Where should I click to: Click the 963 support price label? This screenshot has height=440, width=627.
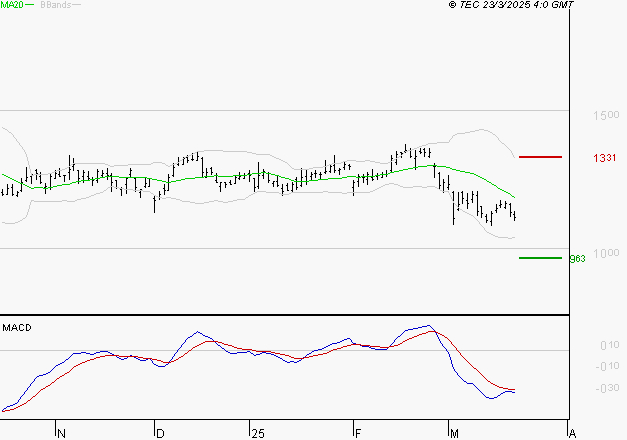576,259
